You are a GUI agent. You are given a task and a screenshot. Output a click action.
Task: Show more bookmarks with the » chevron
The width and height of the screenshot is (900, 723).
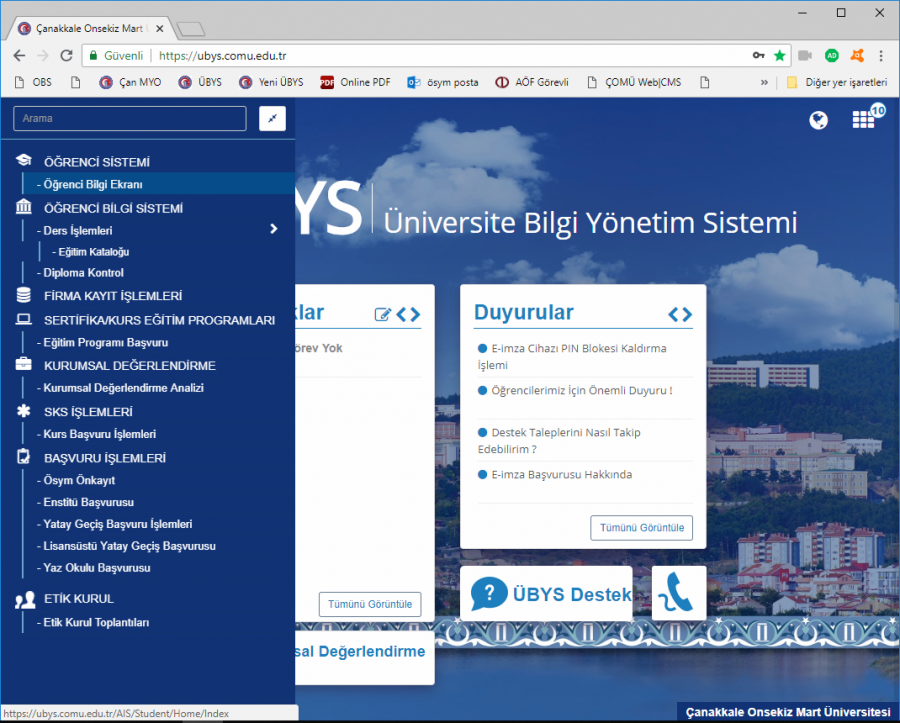(764, 82)
